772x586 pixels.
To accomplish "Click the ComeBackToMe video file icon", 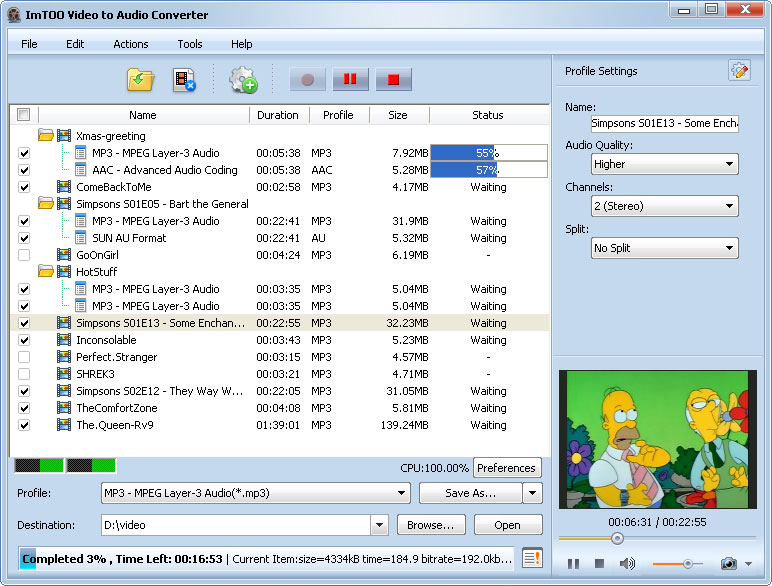I will click(x=64, y=187).
